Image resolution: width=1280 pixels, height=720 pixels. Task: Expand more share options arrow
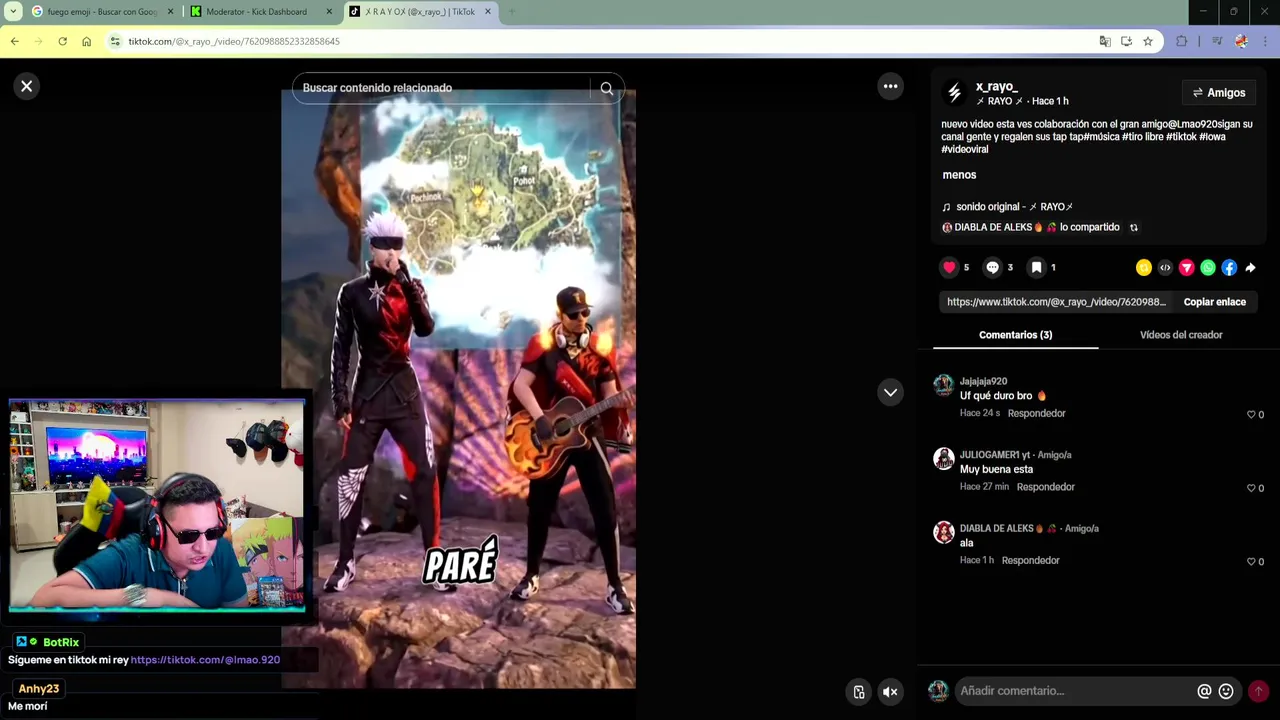point(1250,267)
